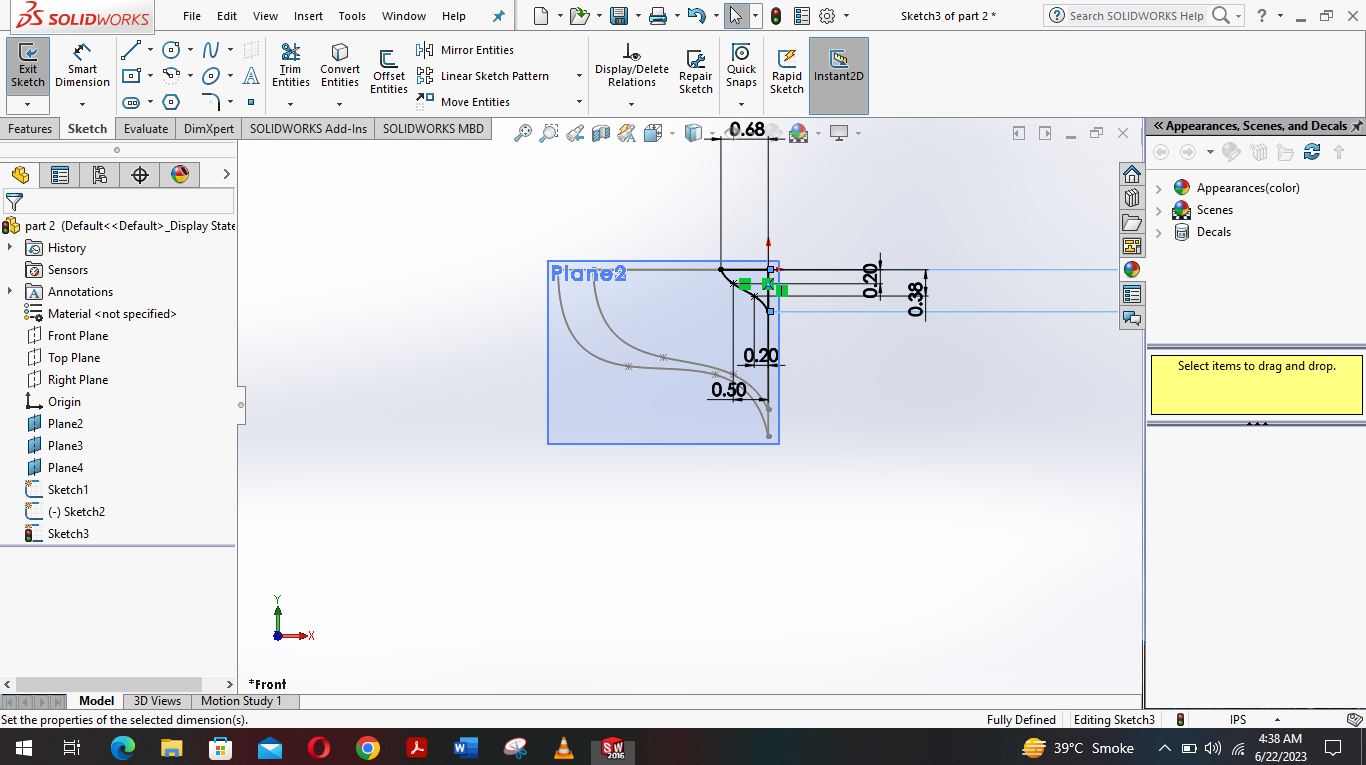Select the Straight Slot tool
This screenshot has width=1366, height=765.
[131, 102]
